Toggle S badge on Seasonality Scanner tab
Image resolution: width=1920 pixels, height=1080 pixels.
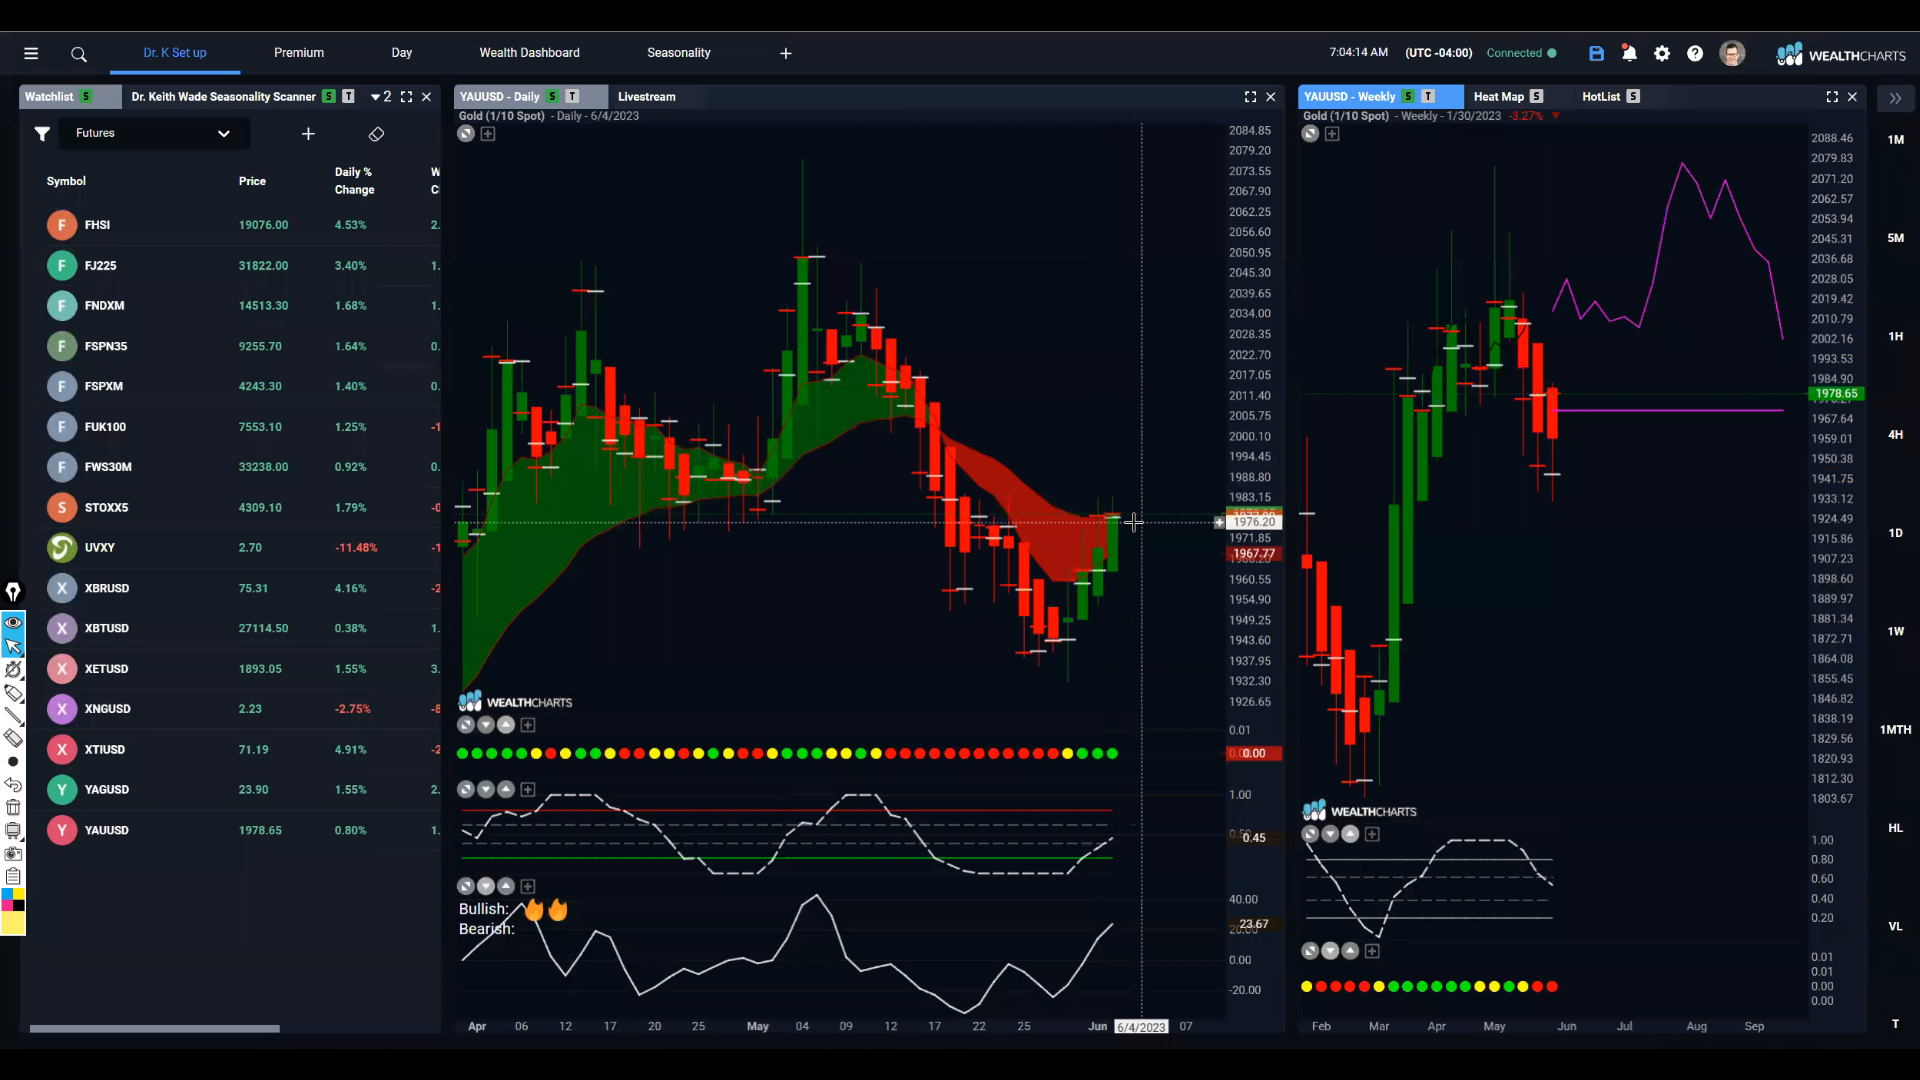328,97
